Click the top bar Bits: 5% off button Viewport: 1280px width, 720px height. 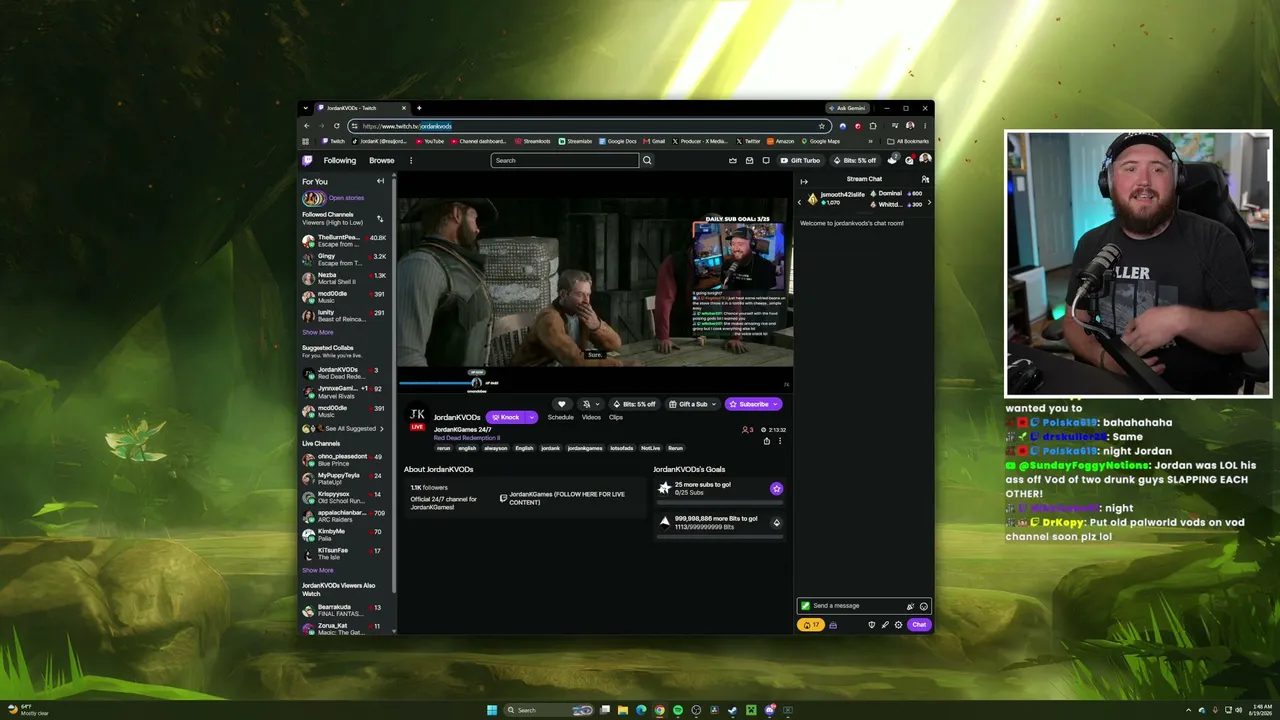click(855, 160)
